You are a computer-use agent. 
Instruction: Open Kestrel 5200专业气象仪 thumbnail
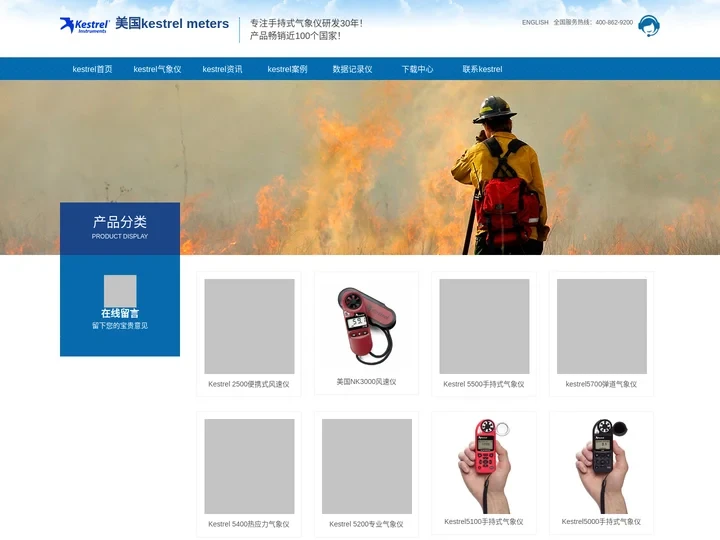[x=367, y=466]
